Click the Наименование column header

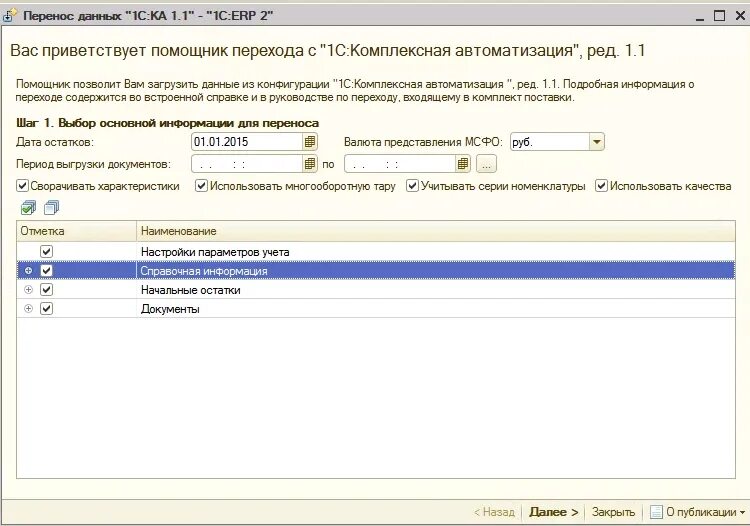(436, 231)
